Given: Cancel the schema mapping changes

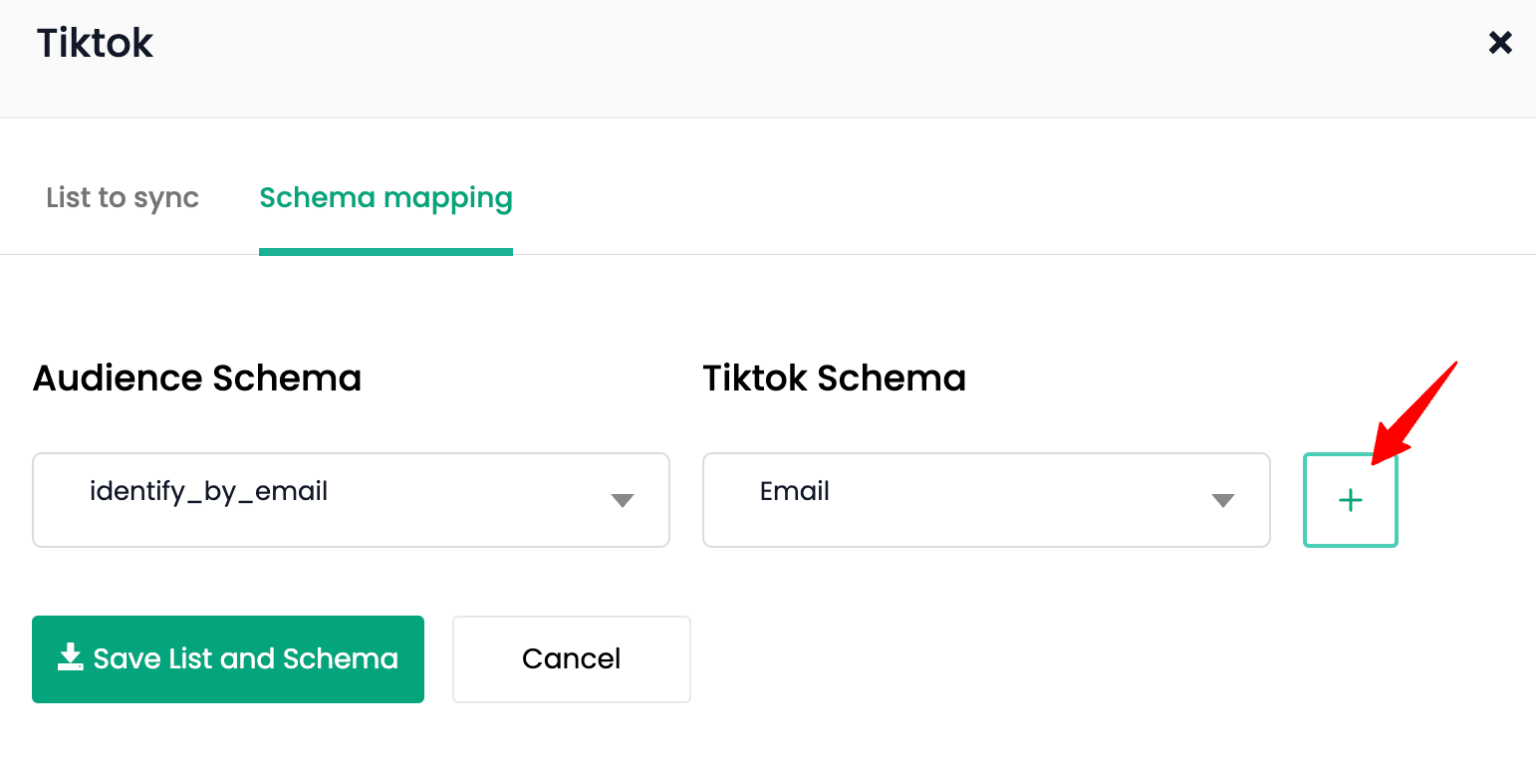Looking at the screenshot, I should click(x=571, y=658).
